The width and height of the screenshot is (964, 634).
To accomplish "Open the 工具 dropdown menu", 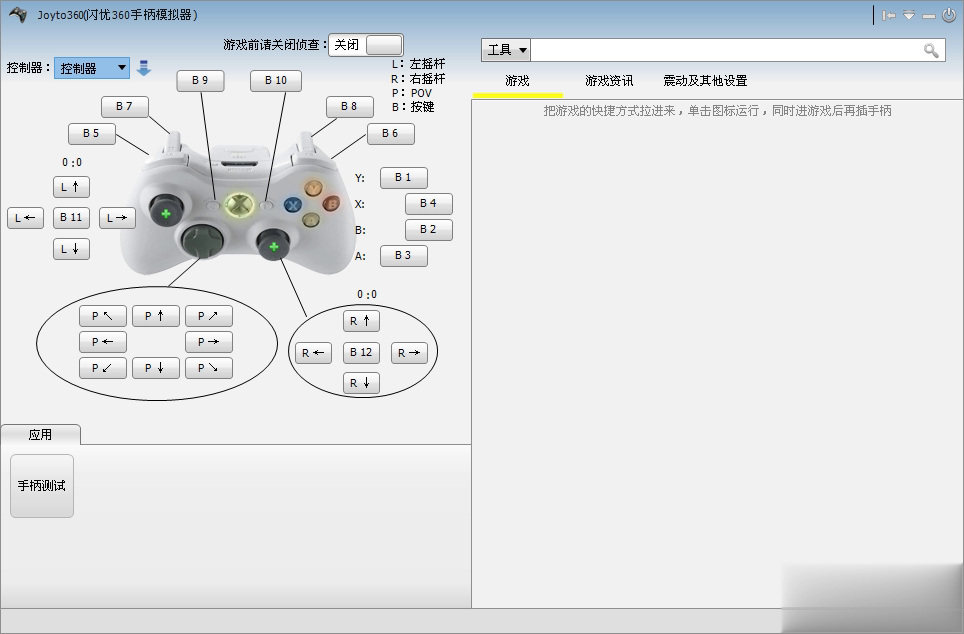I will [x=505, y=48].
